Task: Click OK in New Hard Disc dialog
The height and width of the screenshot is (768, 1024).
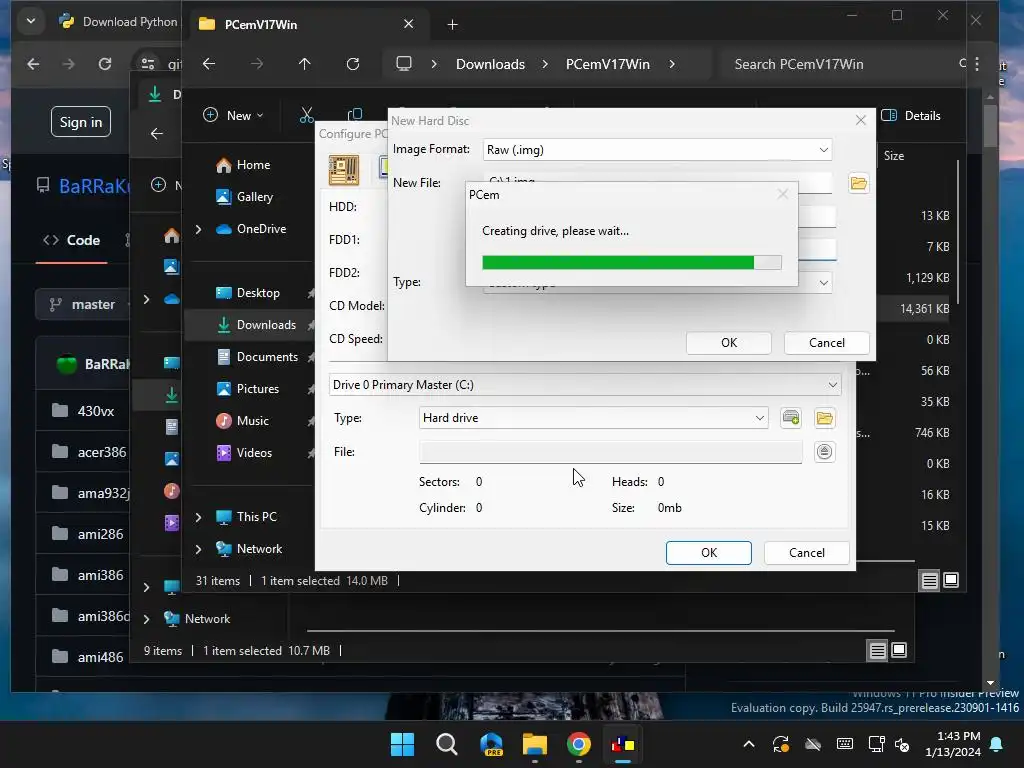Action: tap(729, 343)
